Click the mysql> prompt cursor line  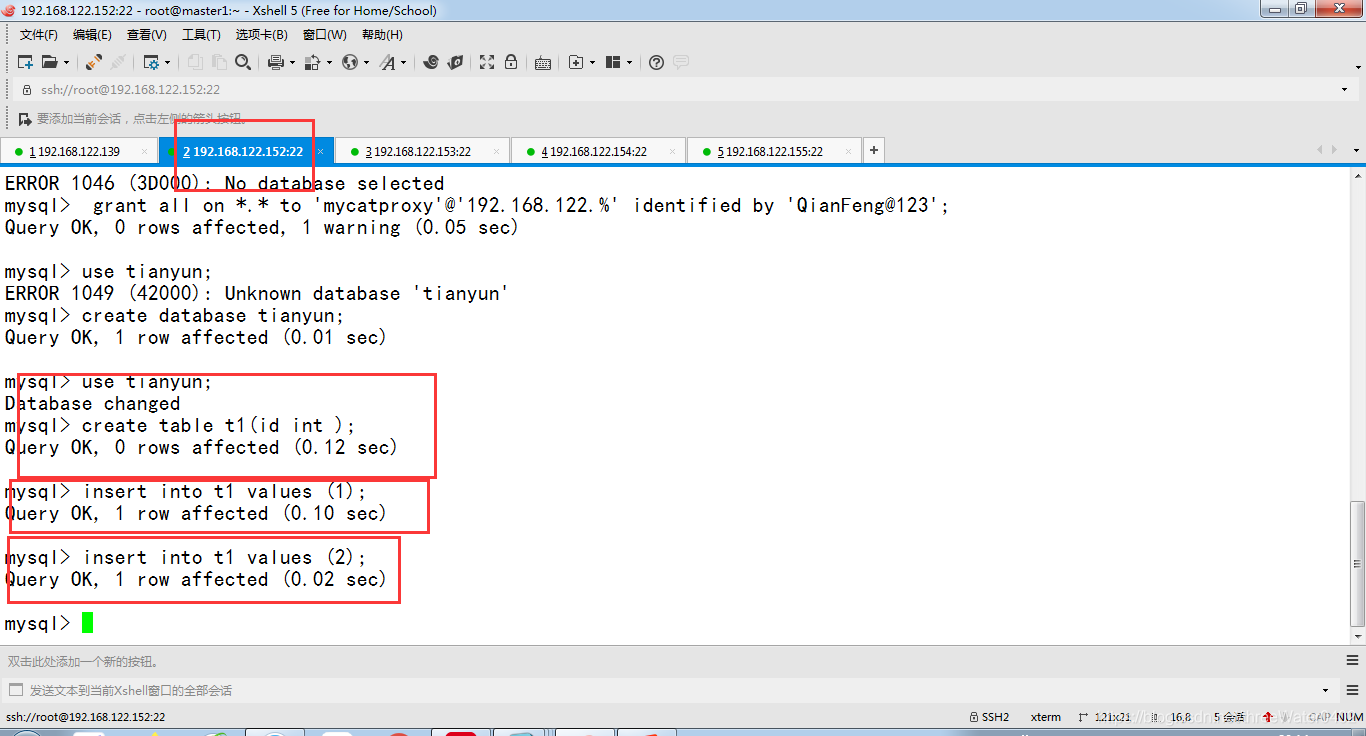[49, 624]
